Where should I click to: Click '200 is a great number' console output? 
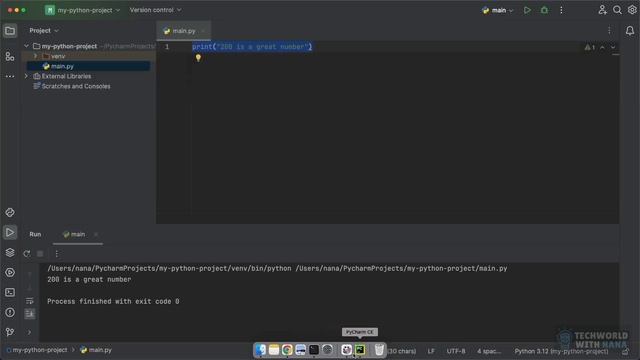click(x=89, y=280)
